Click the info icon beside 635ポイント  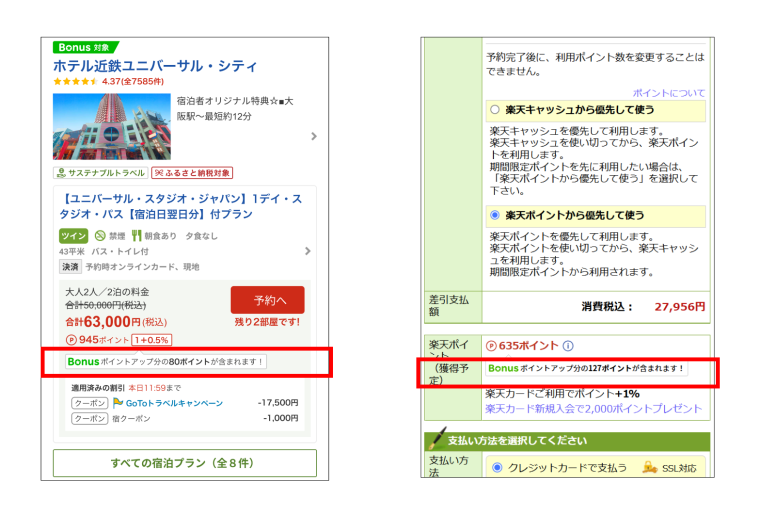pyautogui.click(x=568, y=345)
